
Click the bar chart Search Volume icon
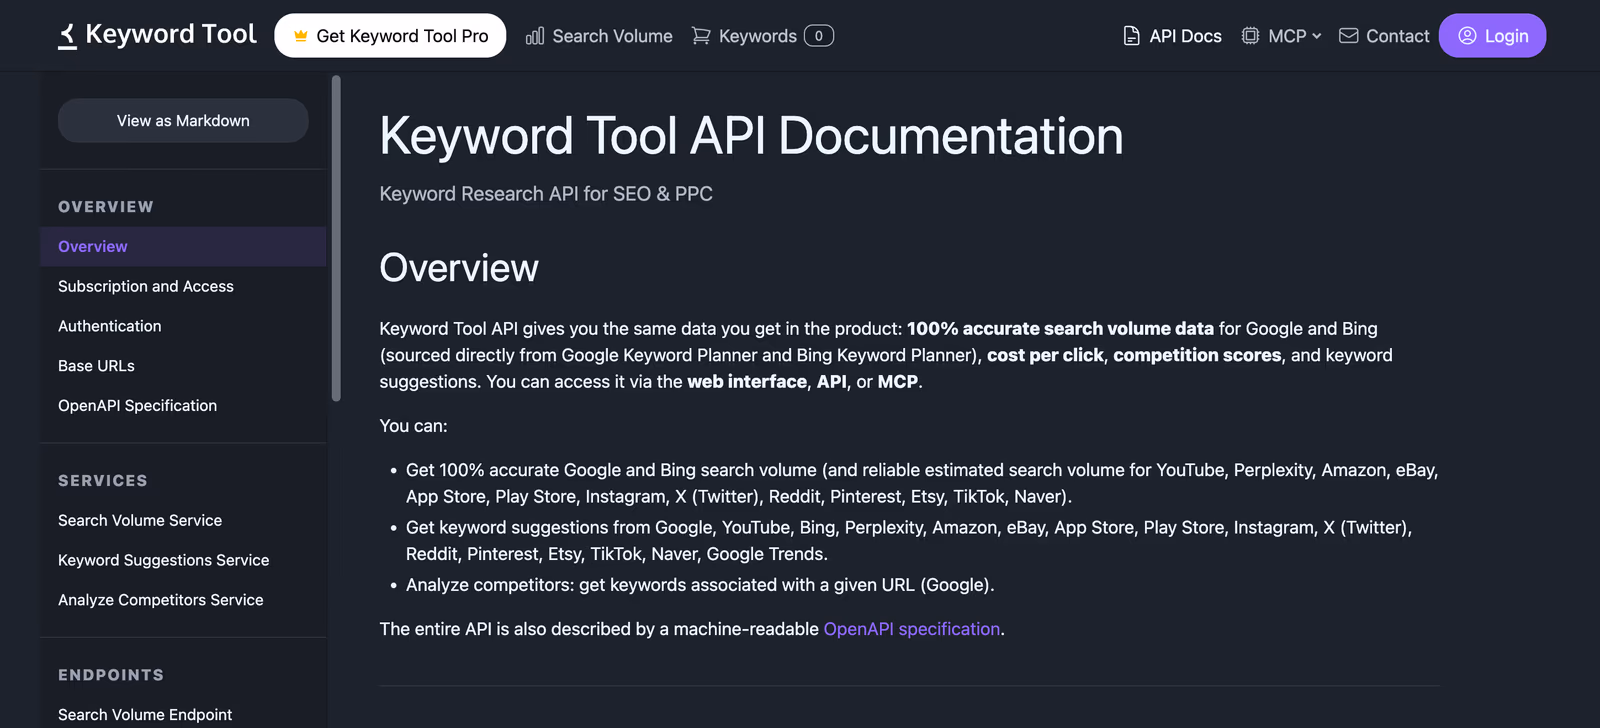(x=535, y=36)
